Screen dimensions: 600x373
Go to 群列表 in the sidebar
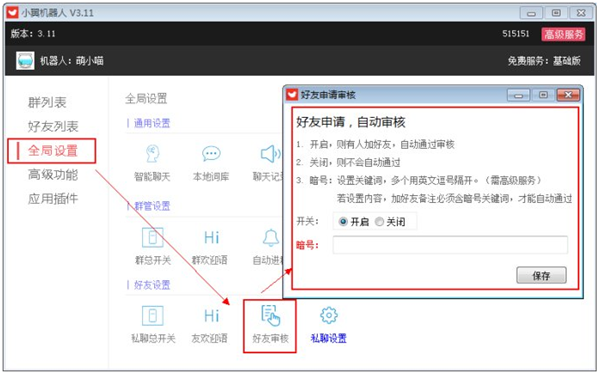click(47, 103)
